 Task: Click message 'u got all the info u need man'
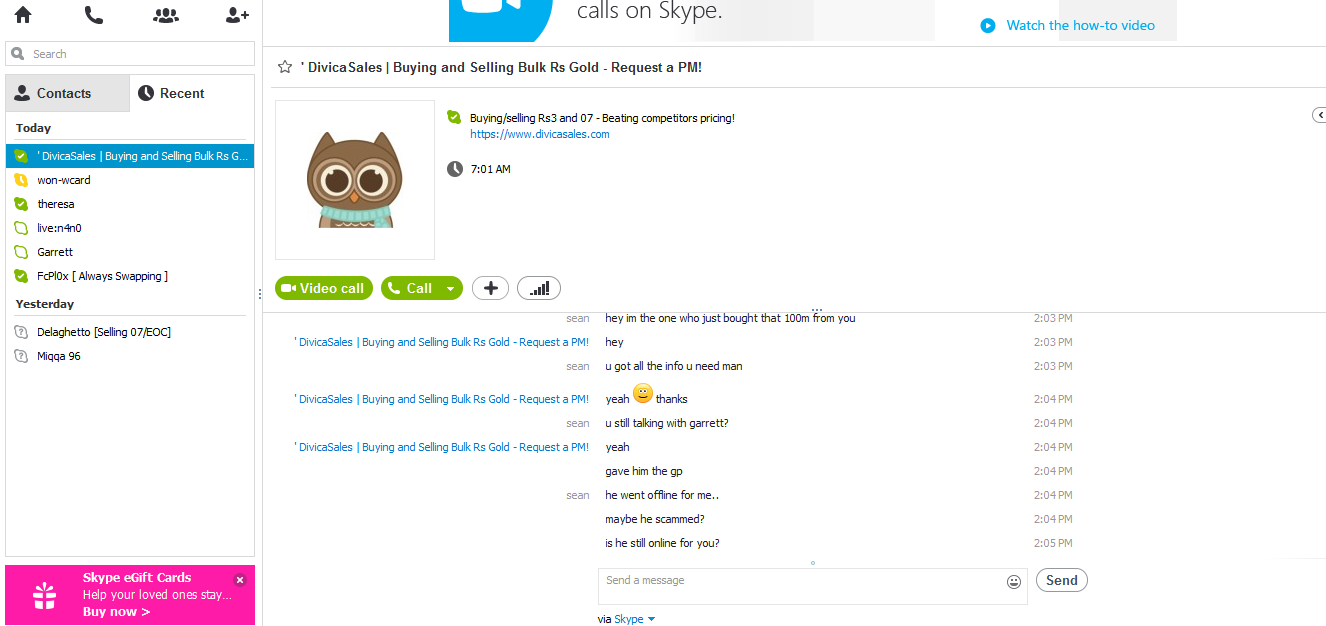(674, 366)
